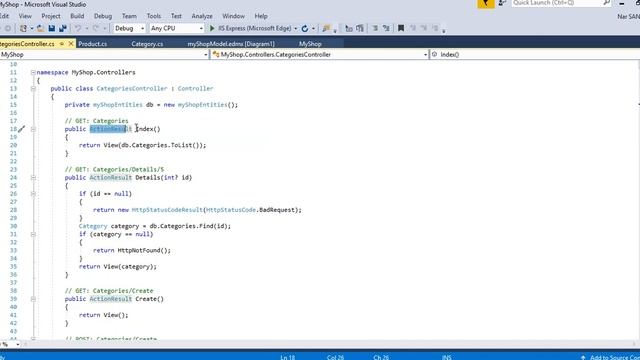Click the Add to Source Control arrow icon
This screenshot has height=360, width=640.
click(583, 357)
